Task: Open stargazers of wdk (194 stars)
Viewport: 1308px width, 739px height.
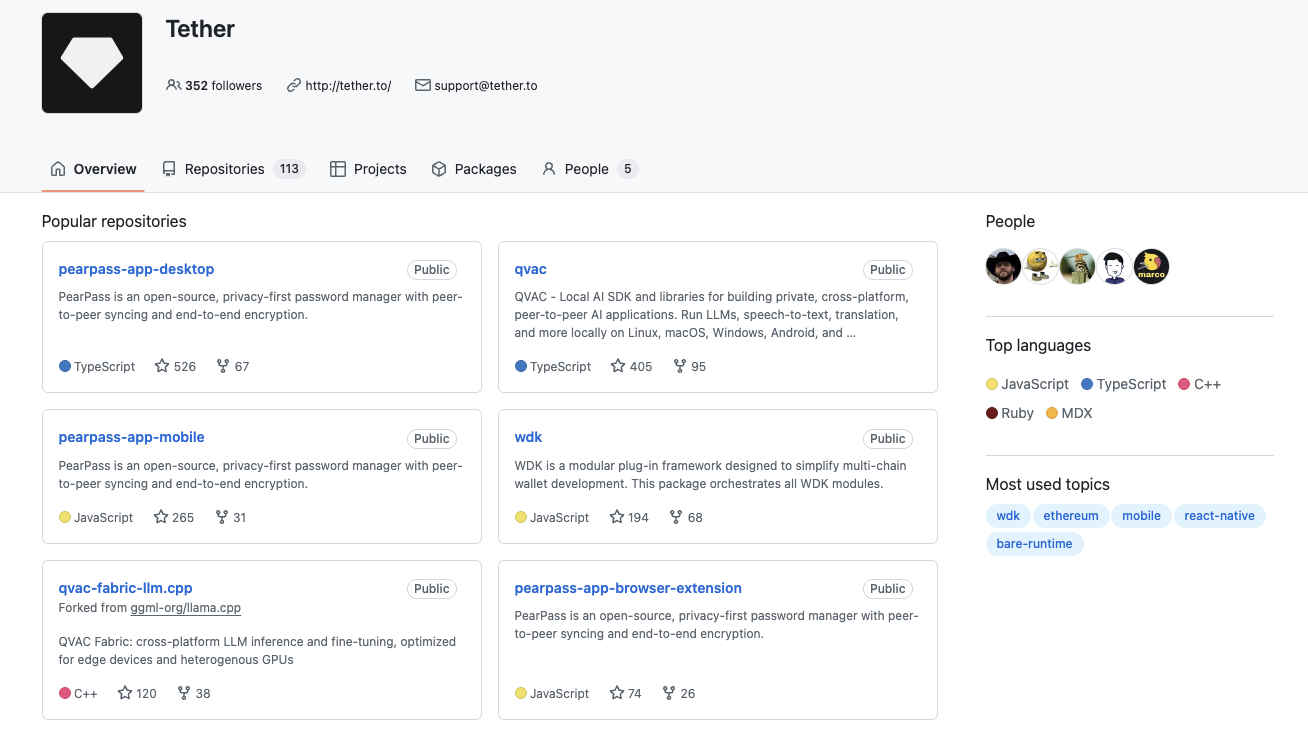Action: pyautogui.click(x=630, y=518)
